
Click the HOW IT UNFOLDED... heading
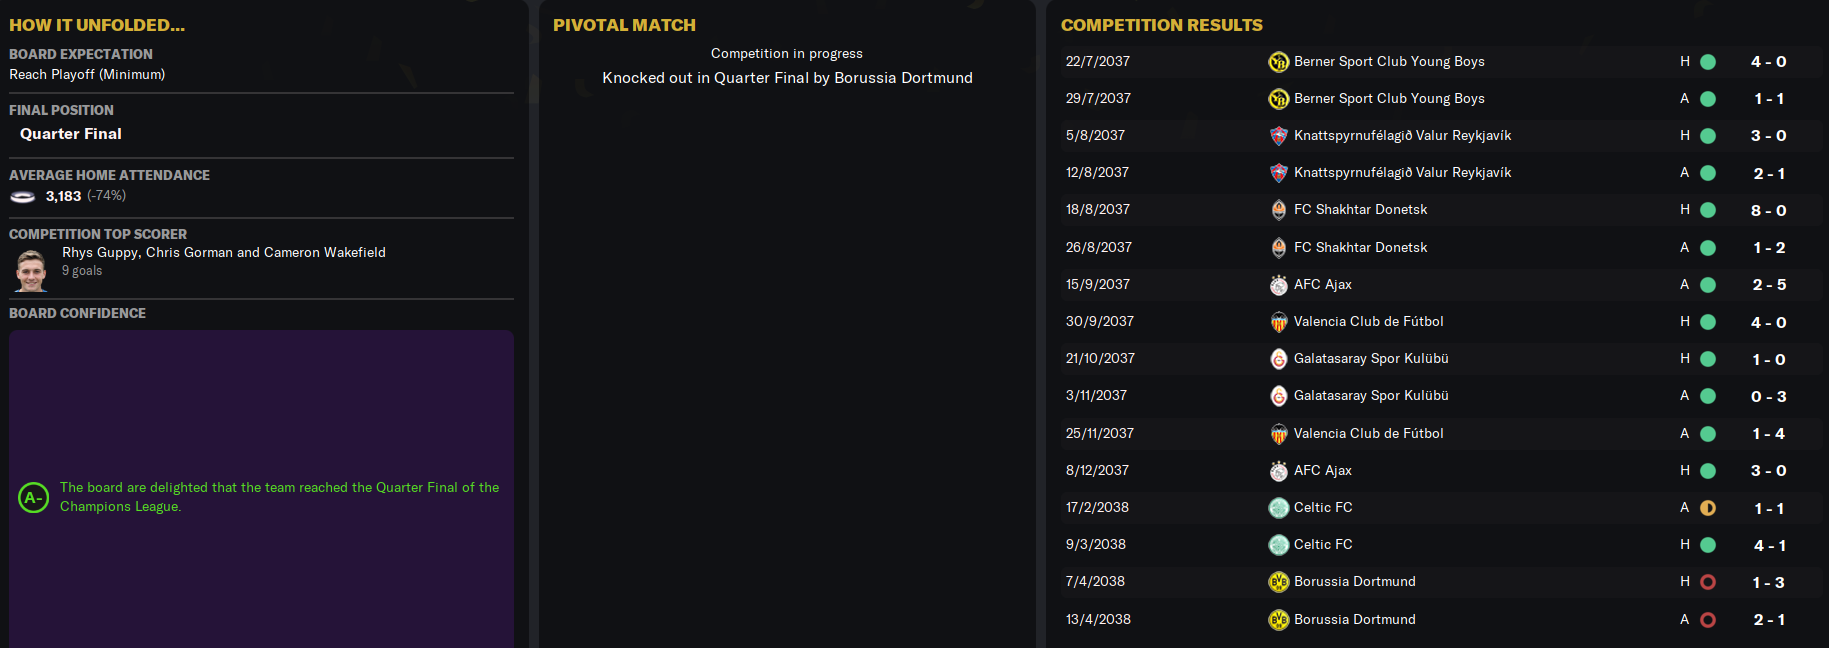97,25
